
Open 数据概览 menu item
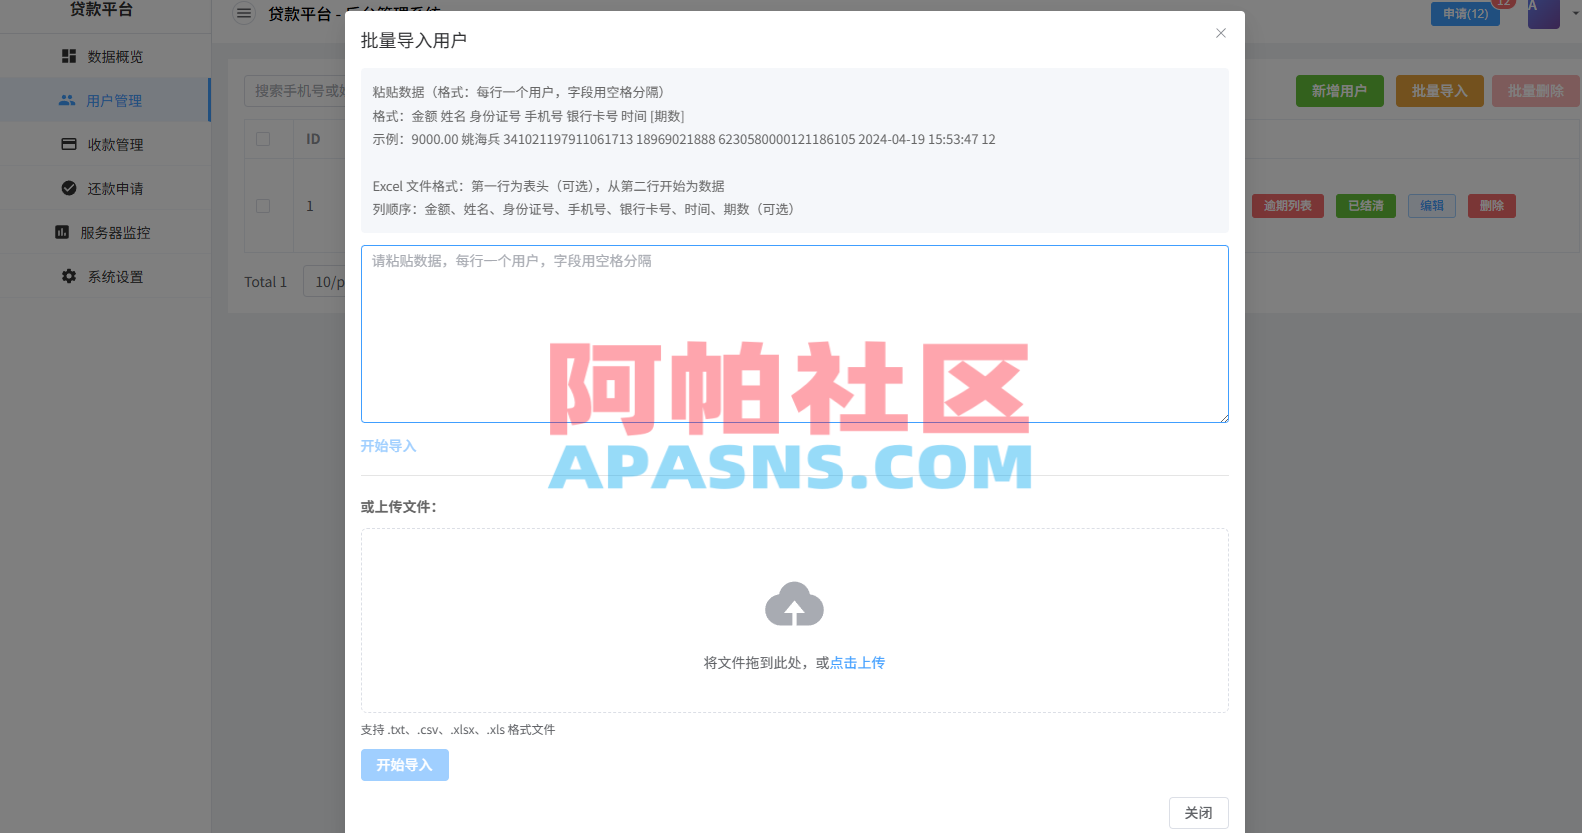click(105, 56)
